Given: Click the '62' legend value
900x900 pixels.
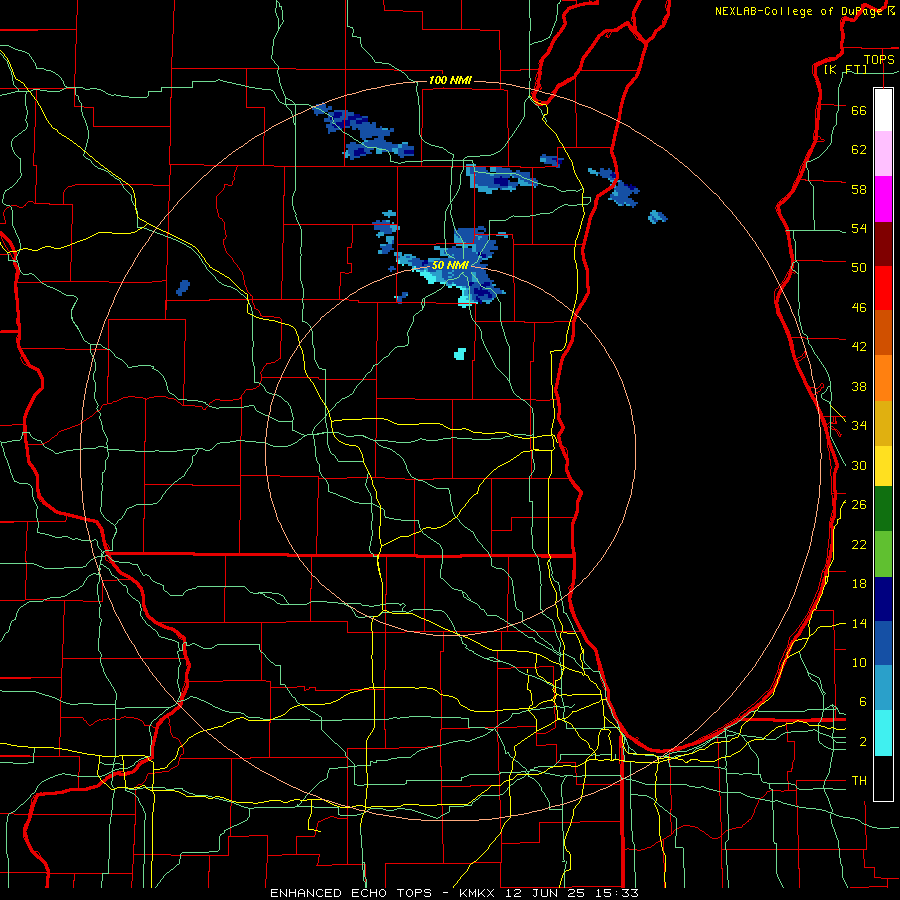Looking at the screenshot, I should (859, 150).
